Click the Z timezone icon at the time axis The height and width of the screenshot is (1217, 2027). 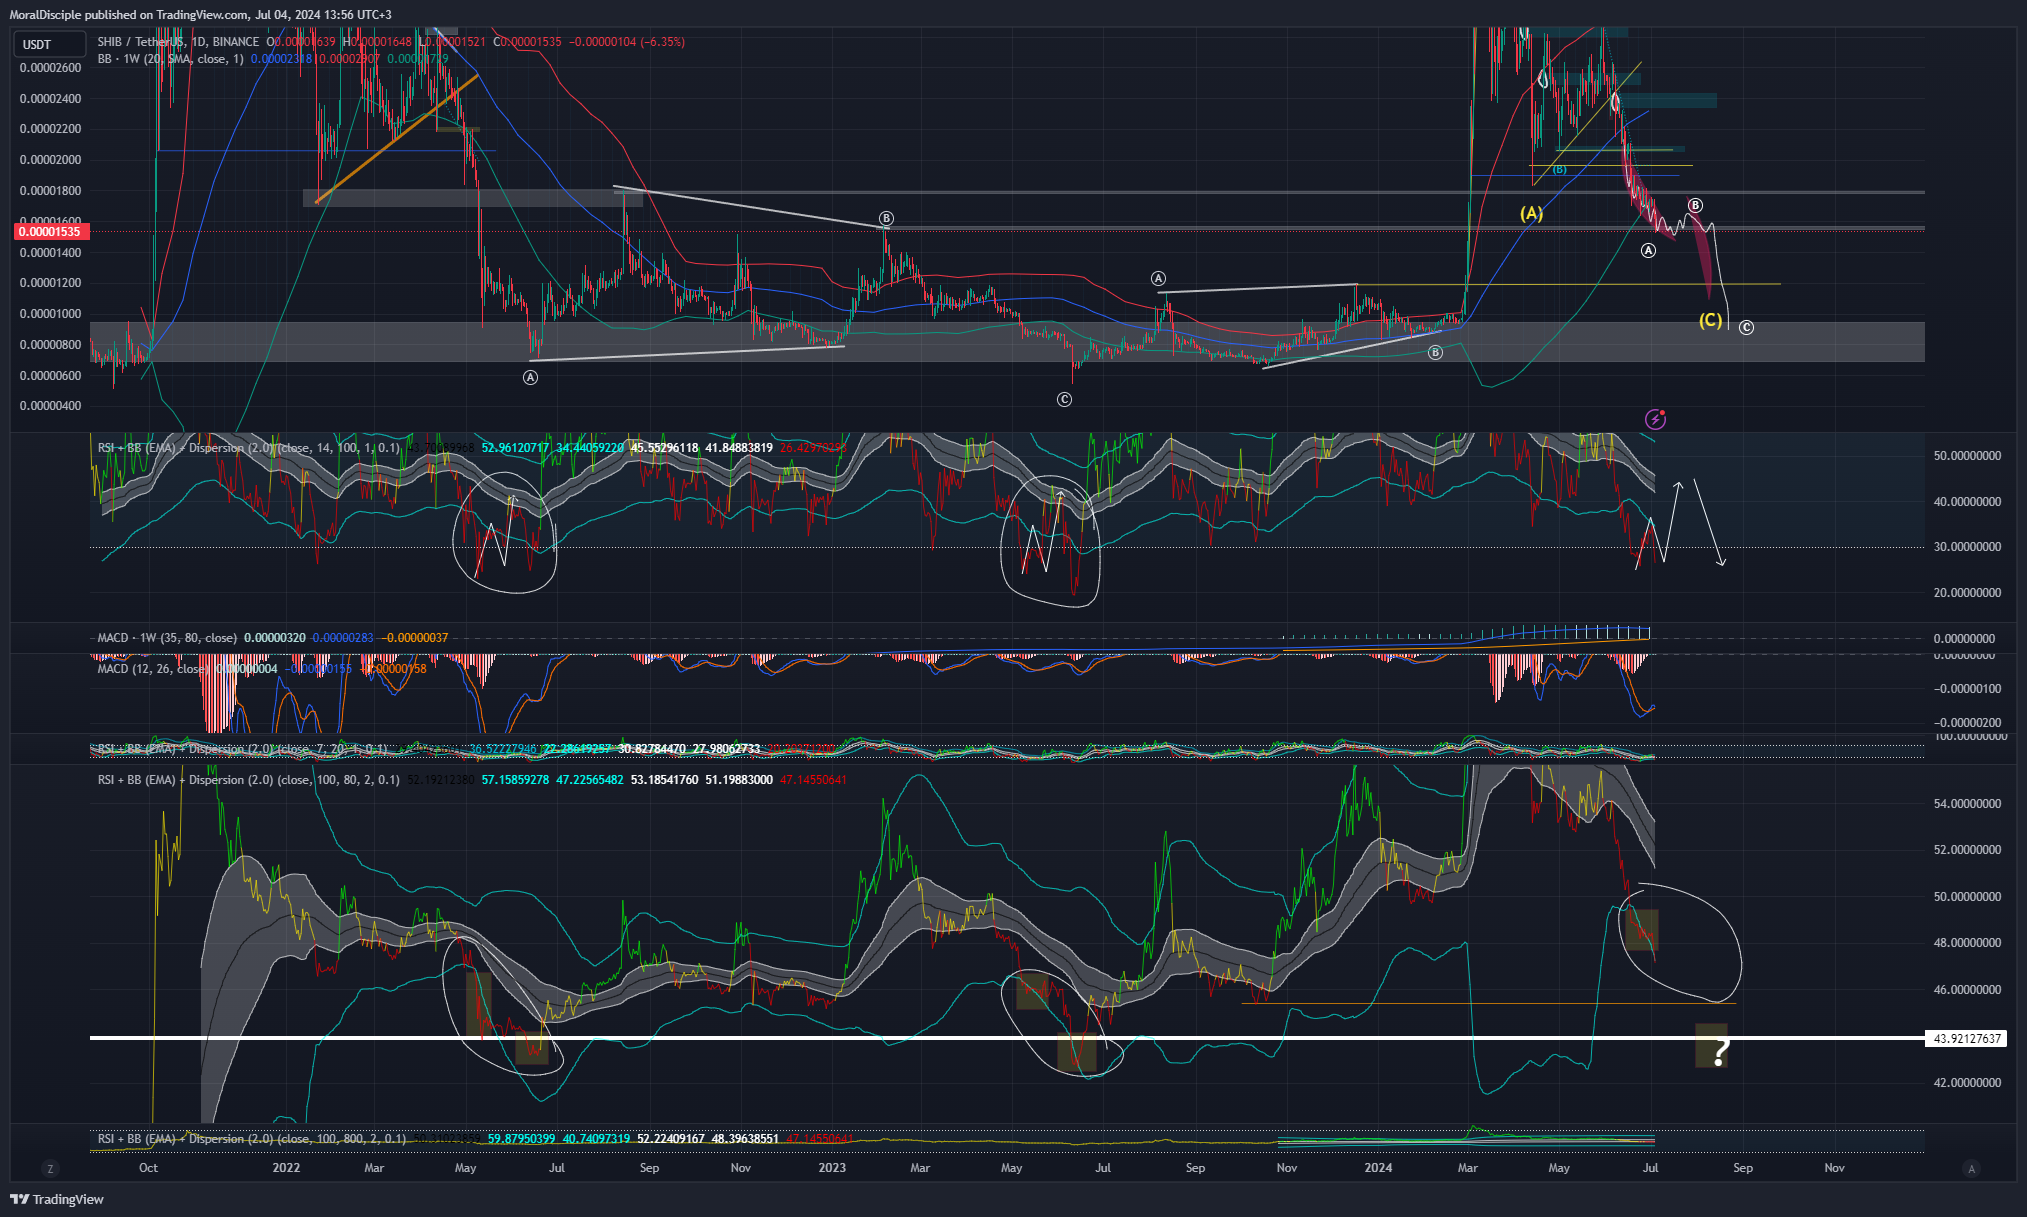(50, 1168)
